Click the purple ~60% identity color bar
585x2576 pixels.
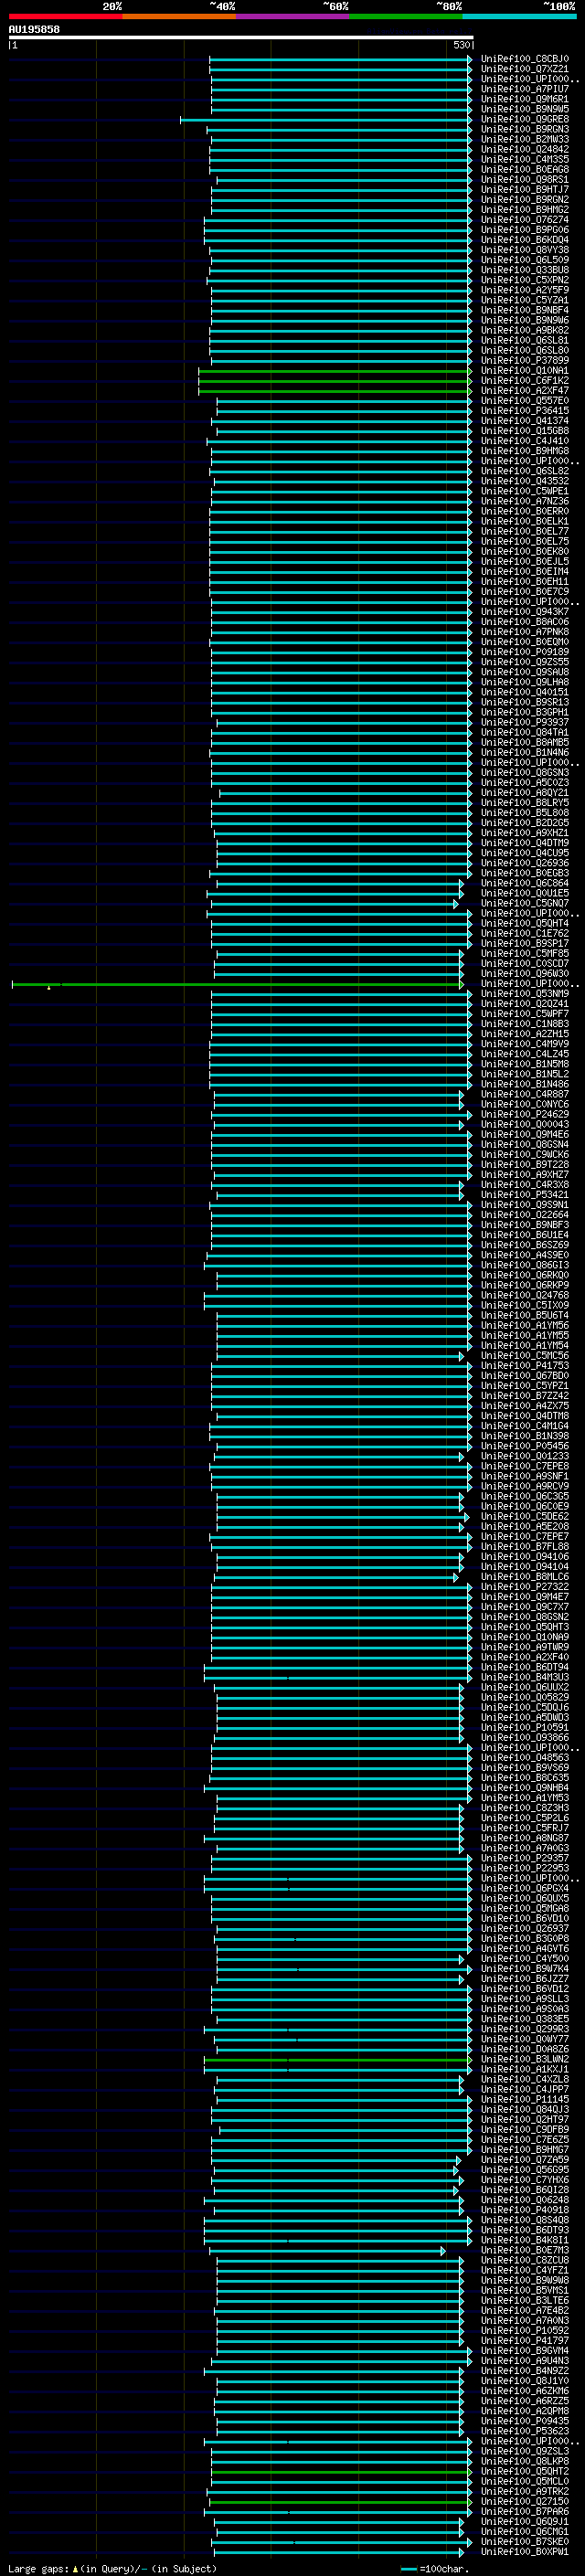coord(293,16)
